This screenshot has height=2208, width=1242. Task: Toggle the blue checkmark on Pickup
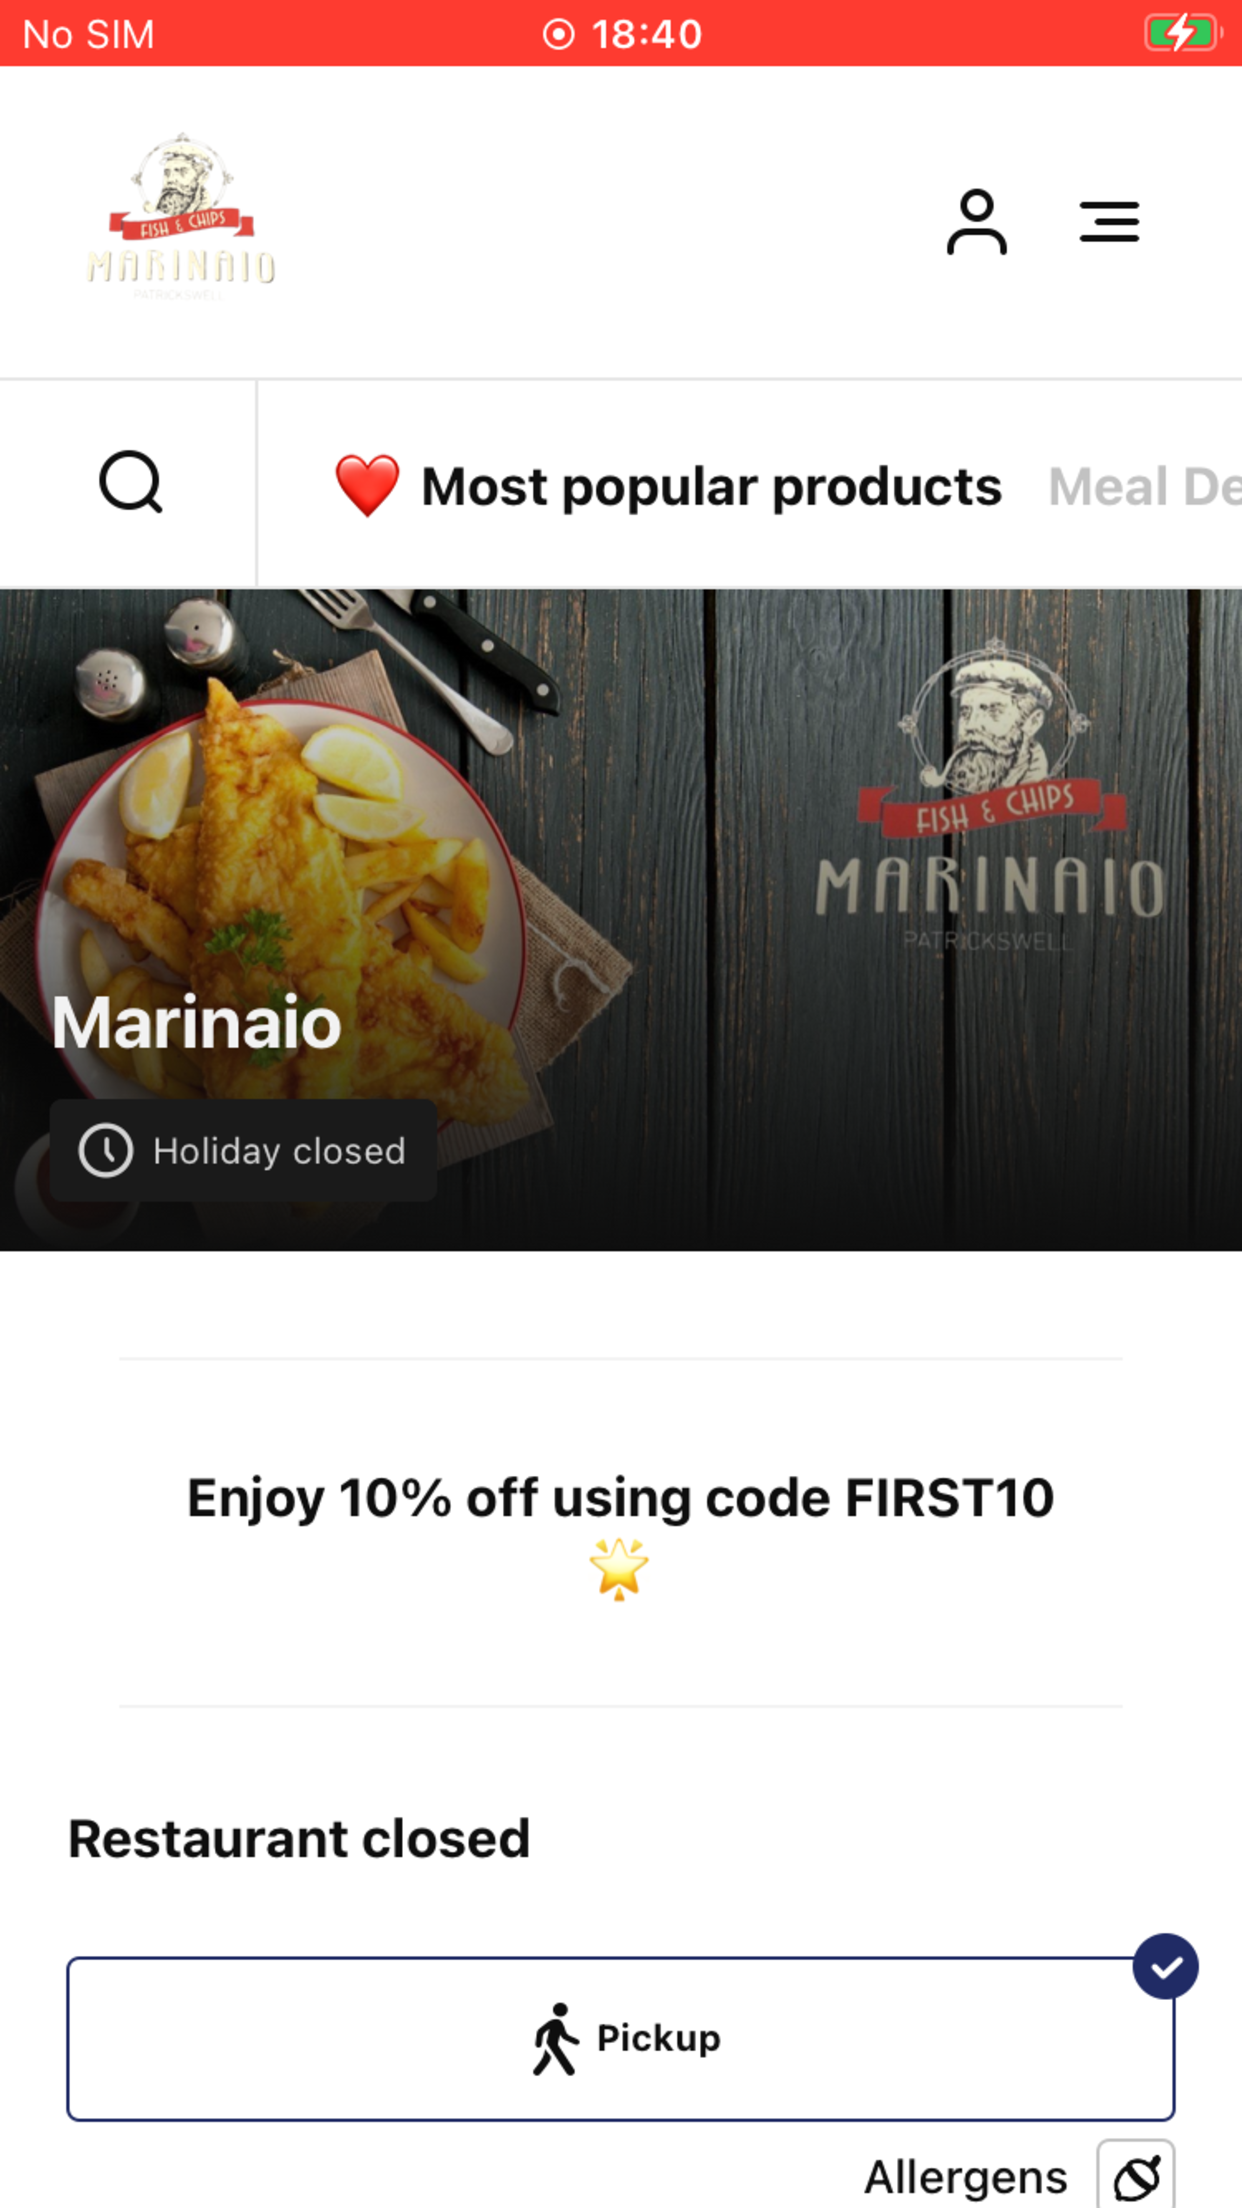point(1166,1966)
